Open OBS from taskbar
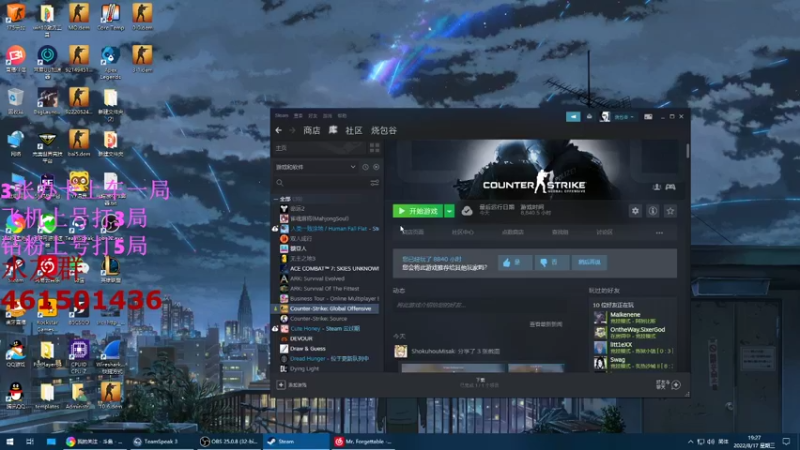800x450 pixels. 229,441
